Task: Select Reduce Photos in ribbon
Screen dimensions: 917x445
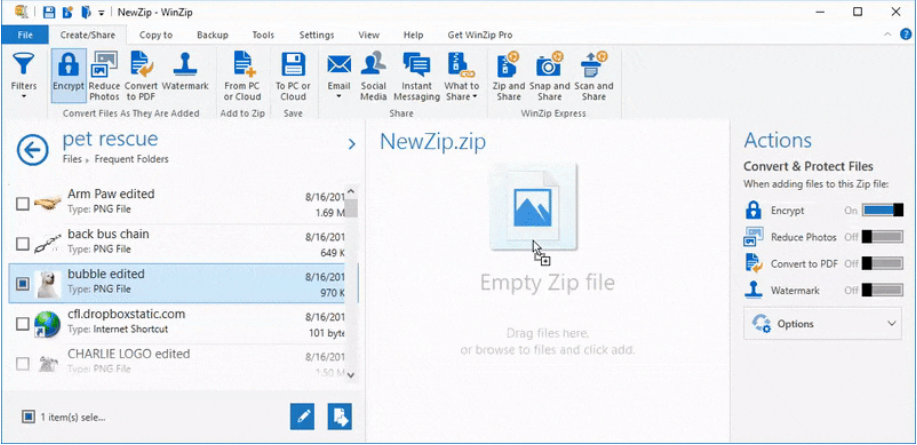Action: click(104, 75)
